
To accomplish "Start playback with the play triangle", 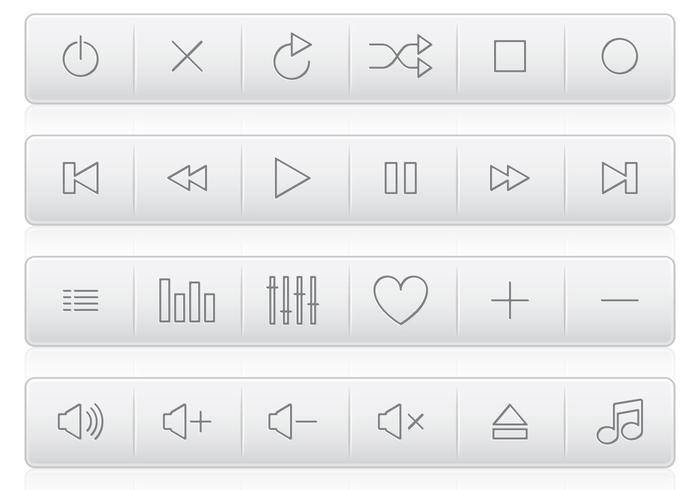I will coord(292,178).
